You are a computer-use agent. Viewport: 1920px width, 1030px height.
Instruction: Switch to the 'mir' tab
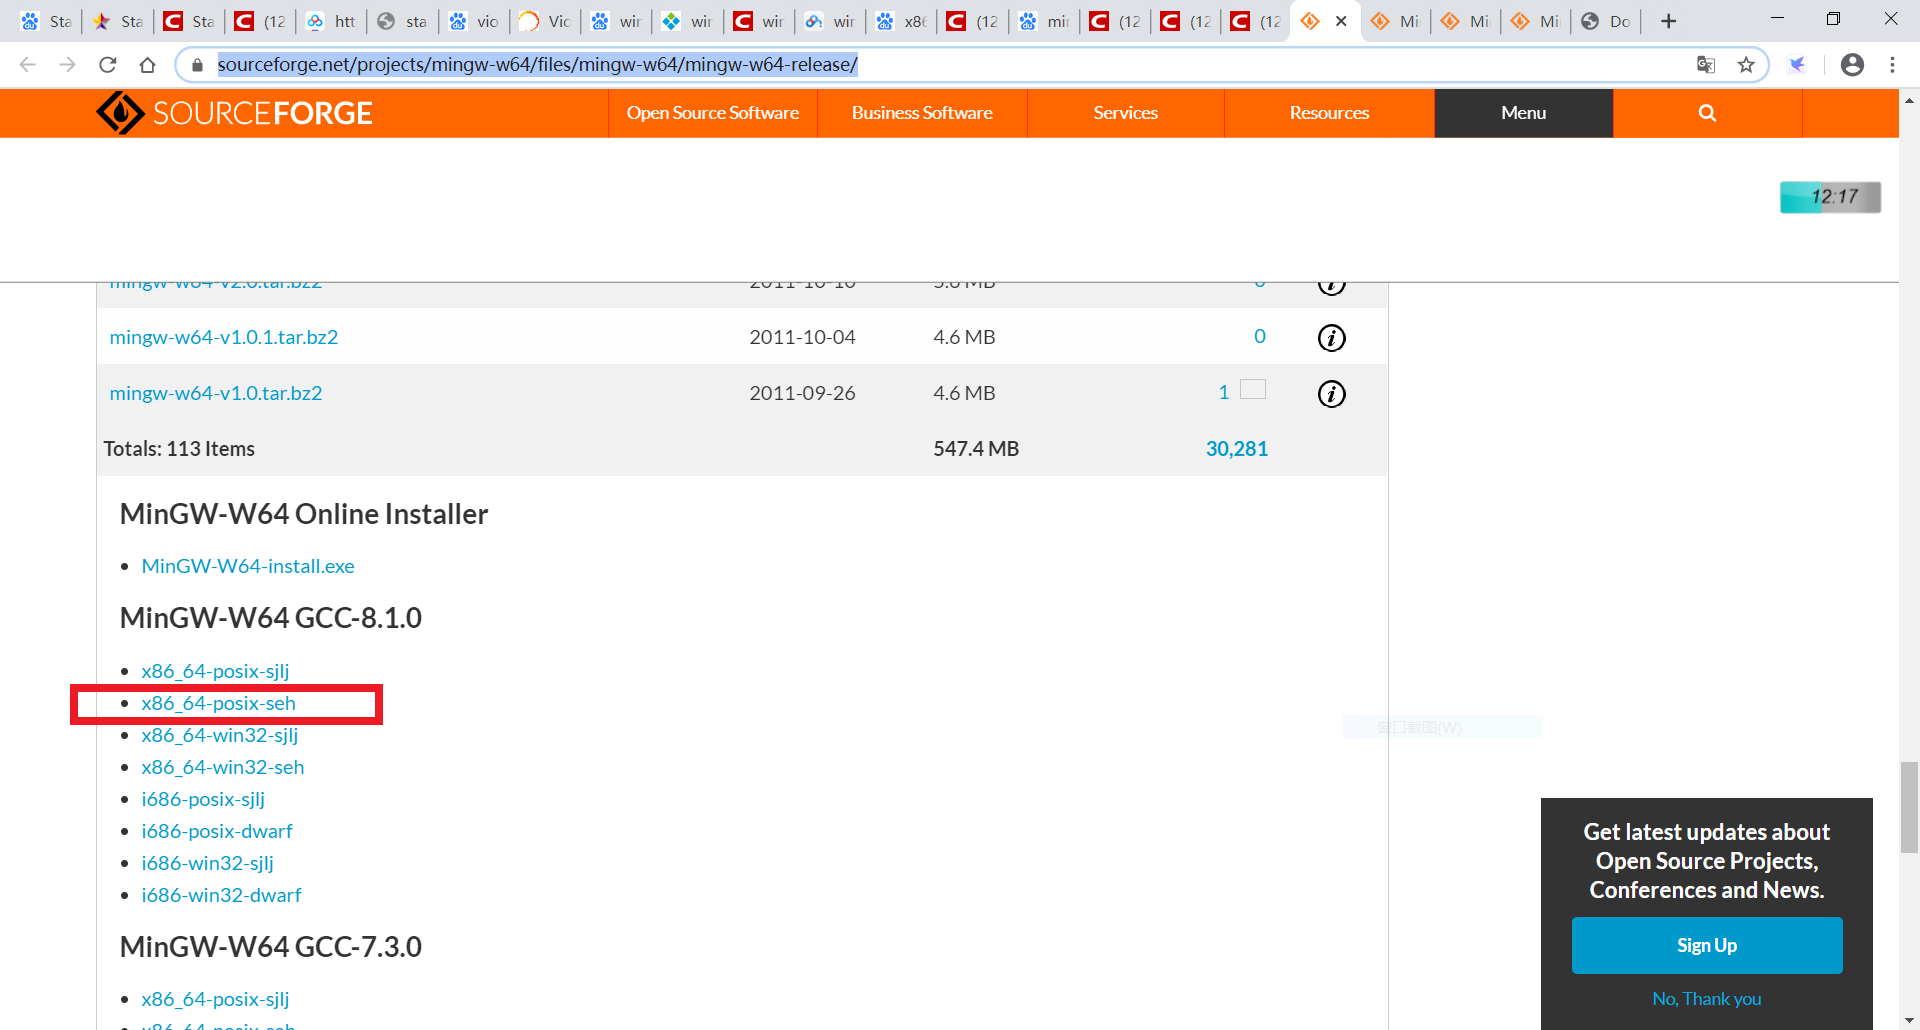coord(1044,21)
